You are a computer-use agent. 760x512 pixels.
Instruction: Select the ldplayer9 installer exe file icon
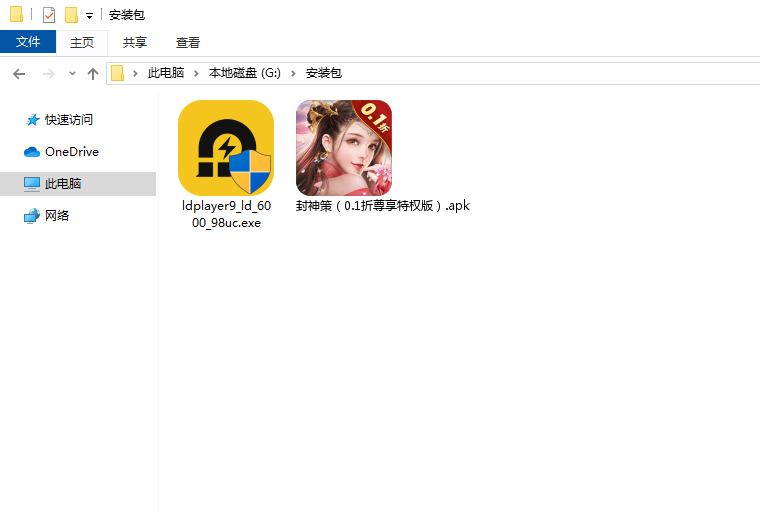pos(225,148)
